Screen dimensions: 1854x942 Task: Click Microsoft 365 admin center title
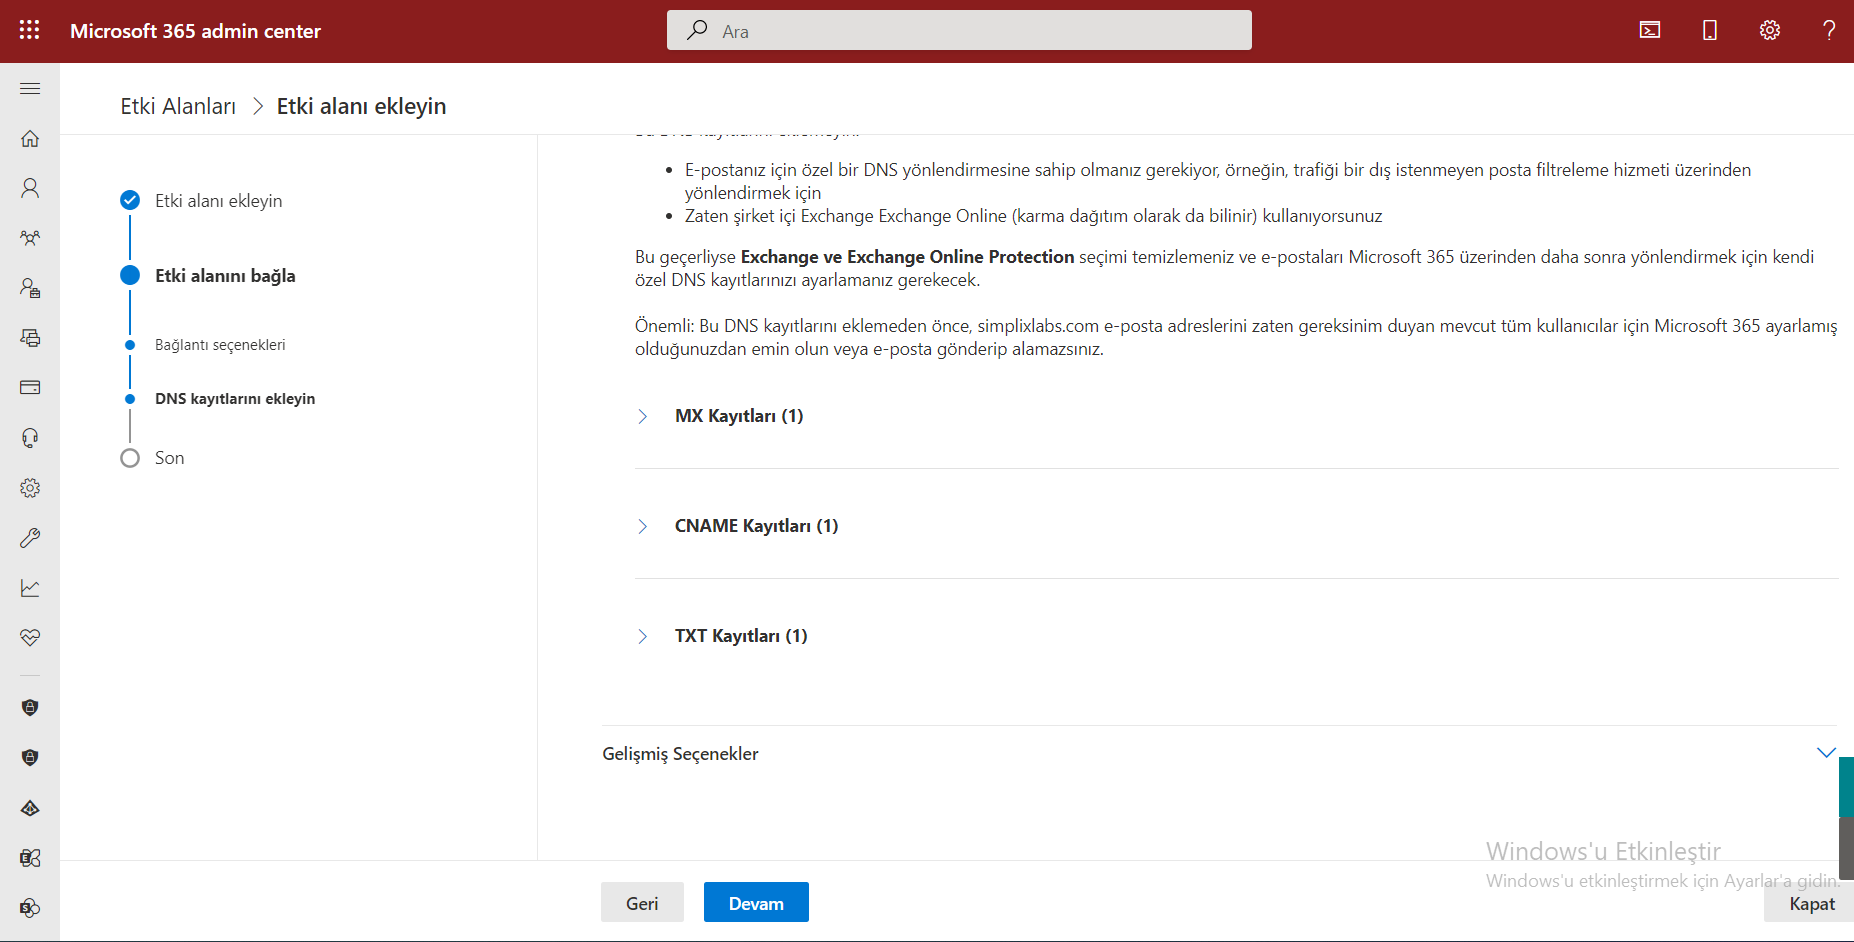click(195, 31)
